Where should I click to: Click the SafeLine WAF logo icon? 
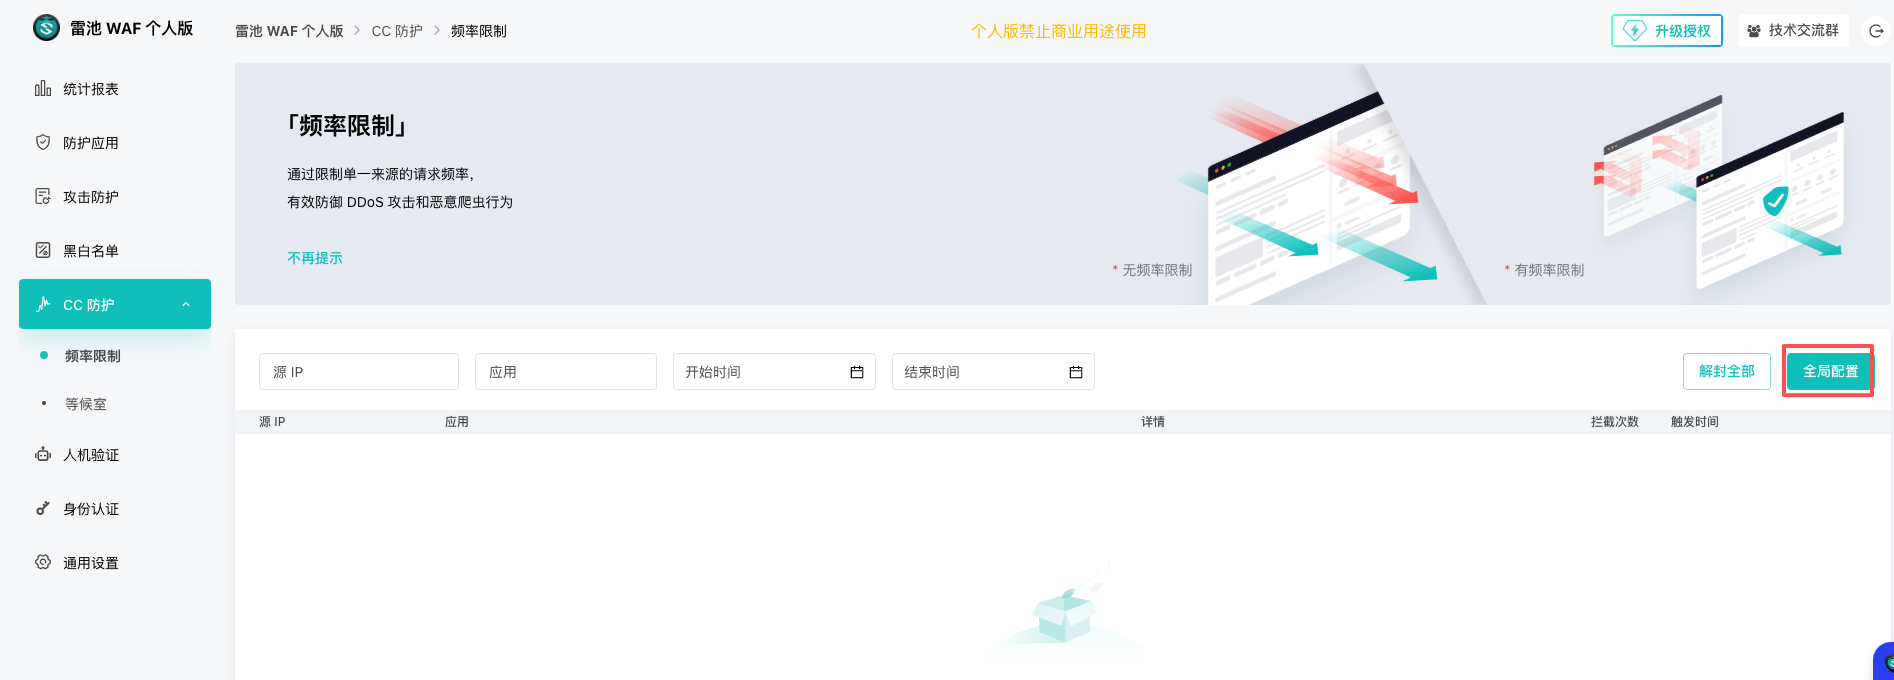pyautogui.click(x=46, y=28)
